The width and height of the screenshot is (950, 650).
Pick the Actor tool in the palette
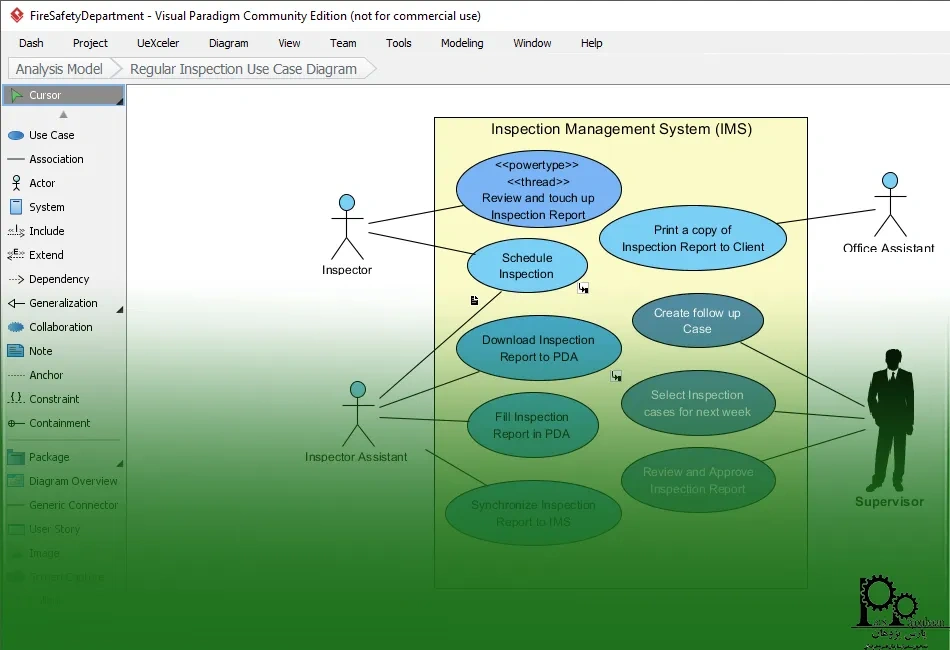16,183
